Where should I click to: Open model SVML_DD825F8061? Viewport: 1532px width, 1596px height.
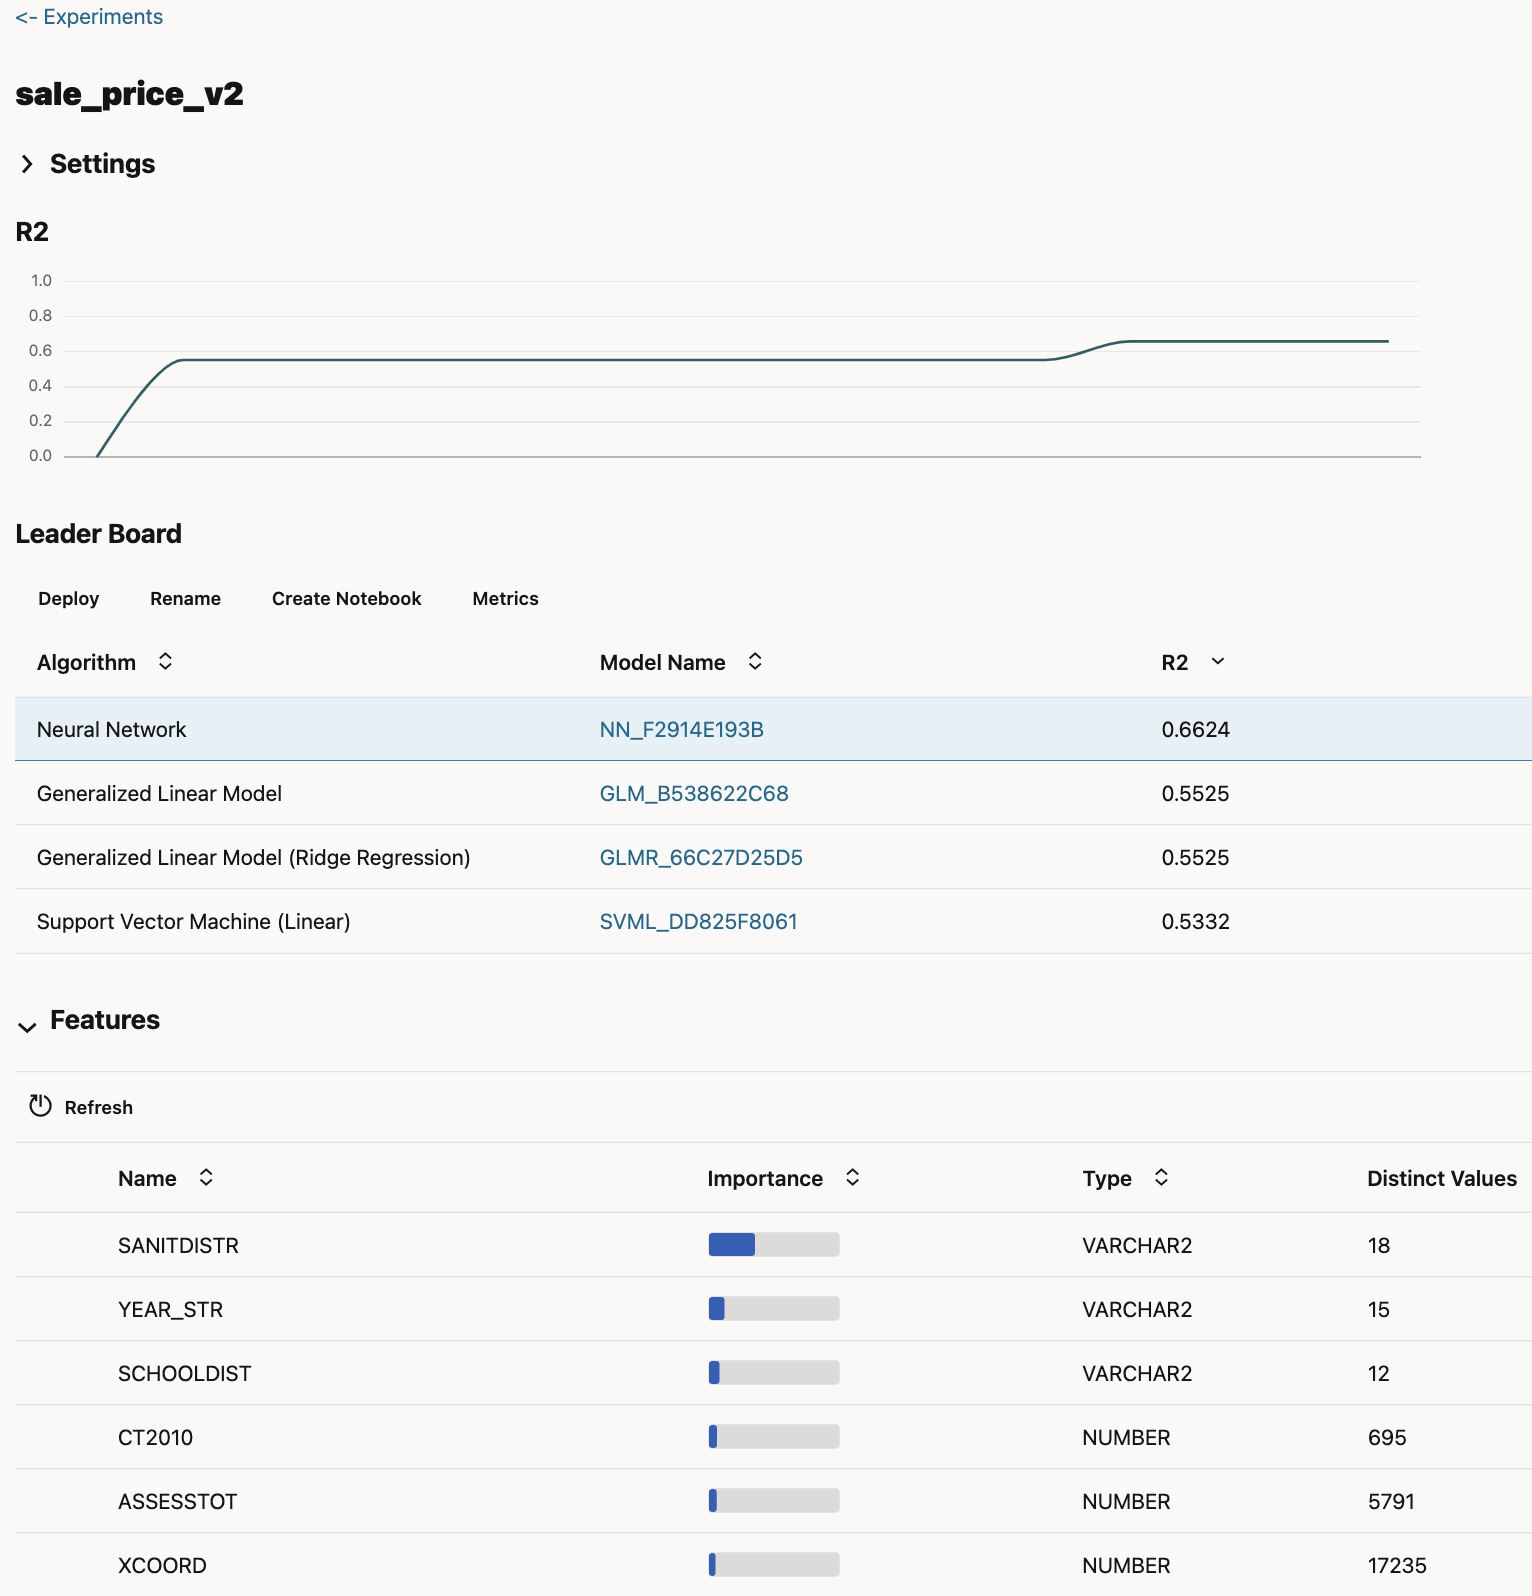(698, 922)
